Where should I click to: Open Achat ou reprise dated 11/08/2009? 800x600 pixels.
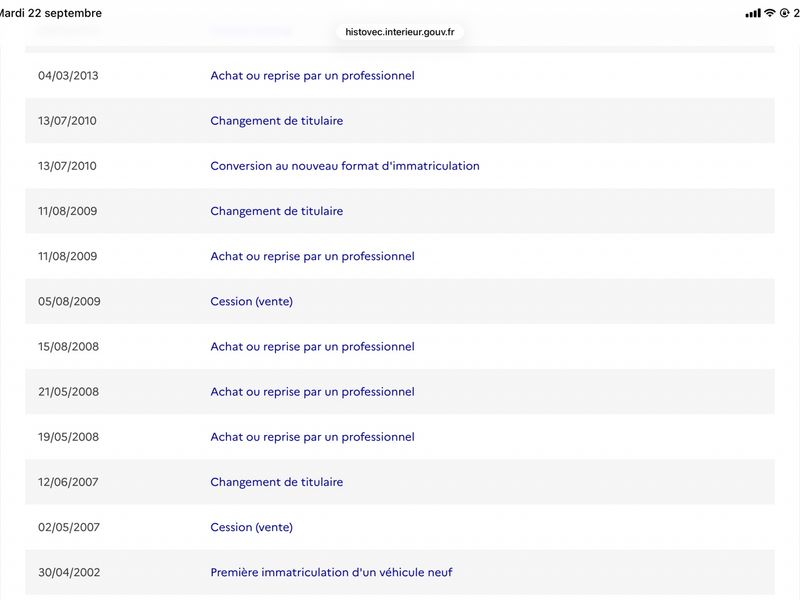pyautogui.click(x=312, y=256)
